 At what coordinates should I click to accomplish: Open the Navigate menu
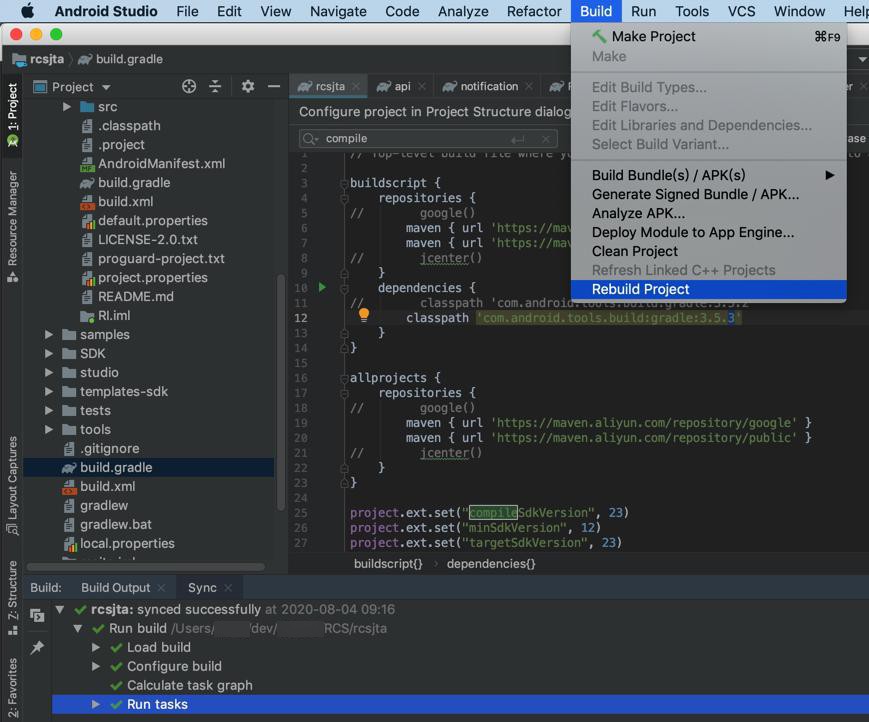(338, 11)
